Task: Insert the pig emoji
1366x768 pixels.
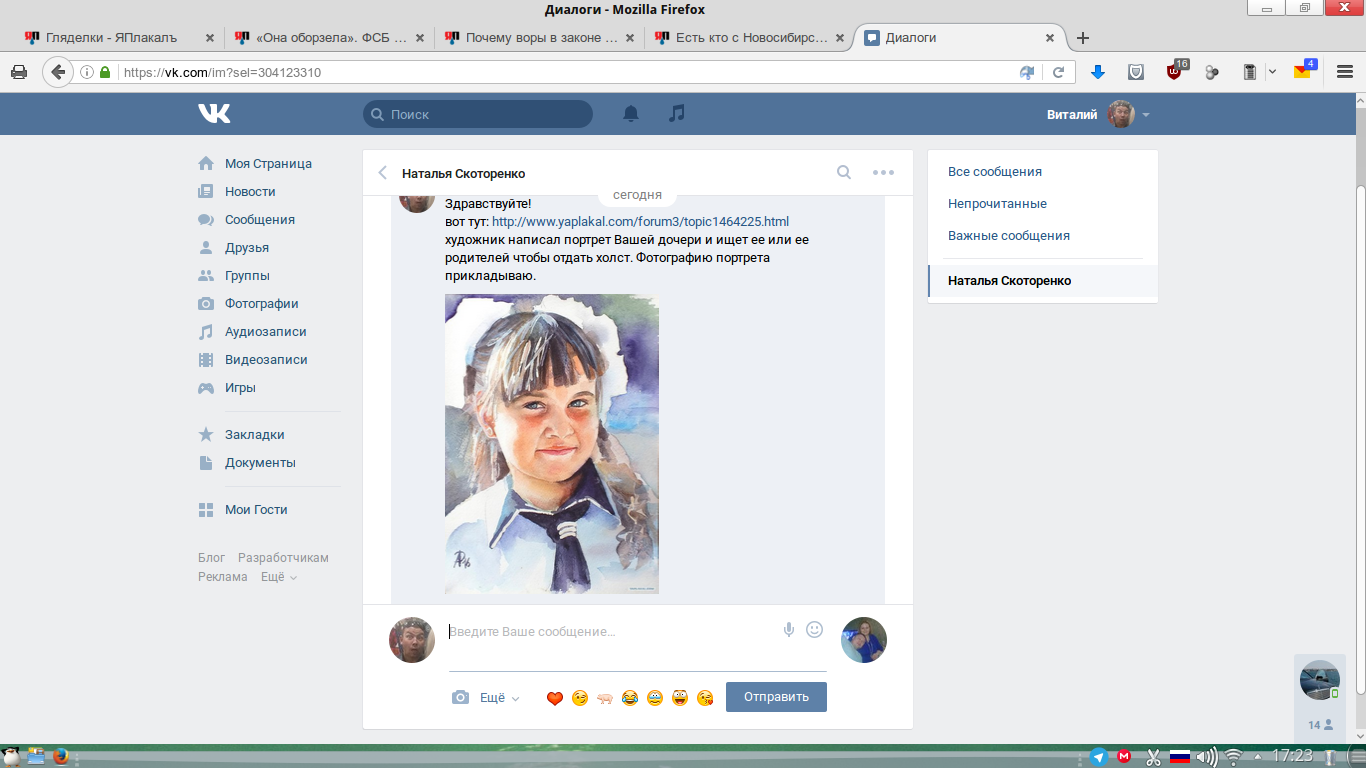Action: pos(605,698)
